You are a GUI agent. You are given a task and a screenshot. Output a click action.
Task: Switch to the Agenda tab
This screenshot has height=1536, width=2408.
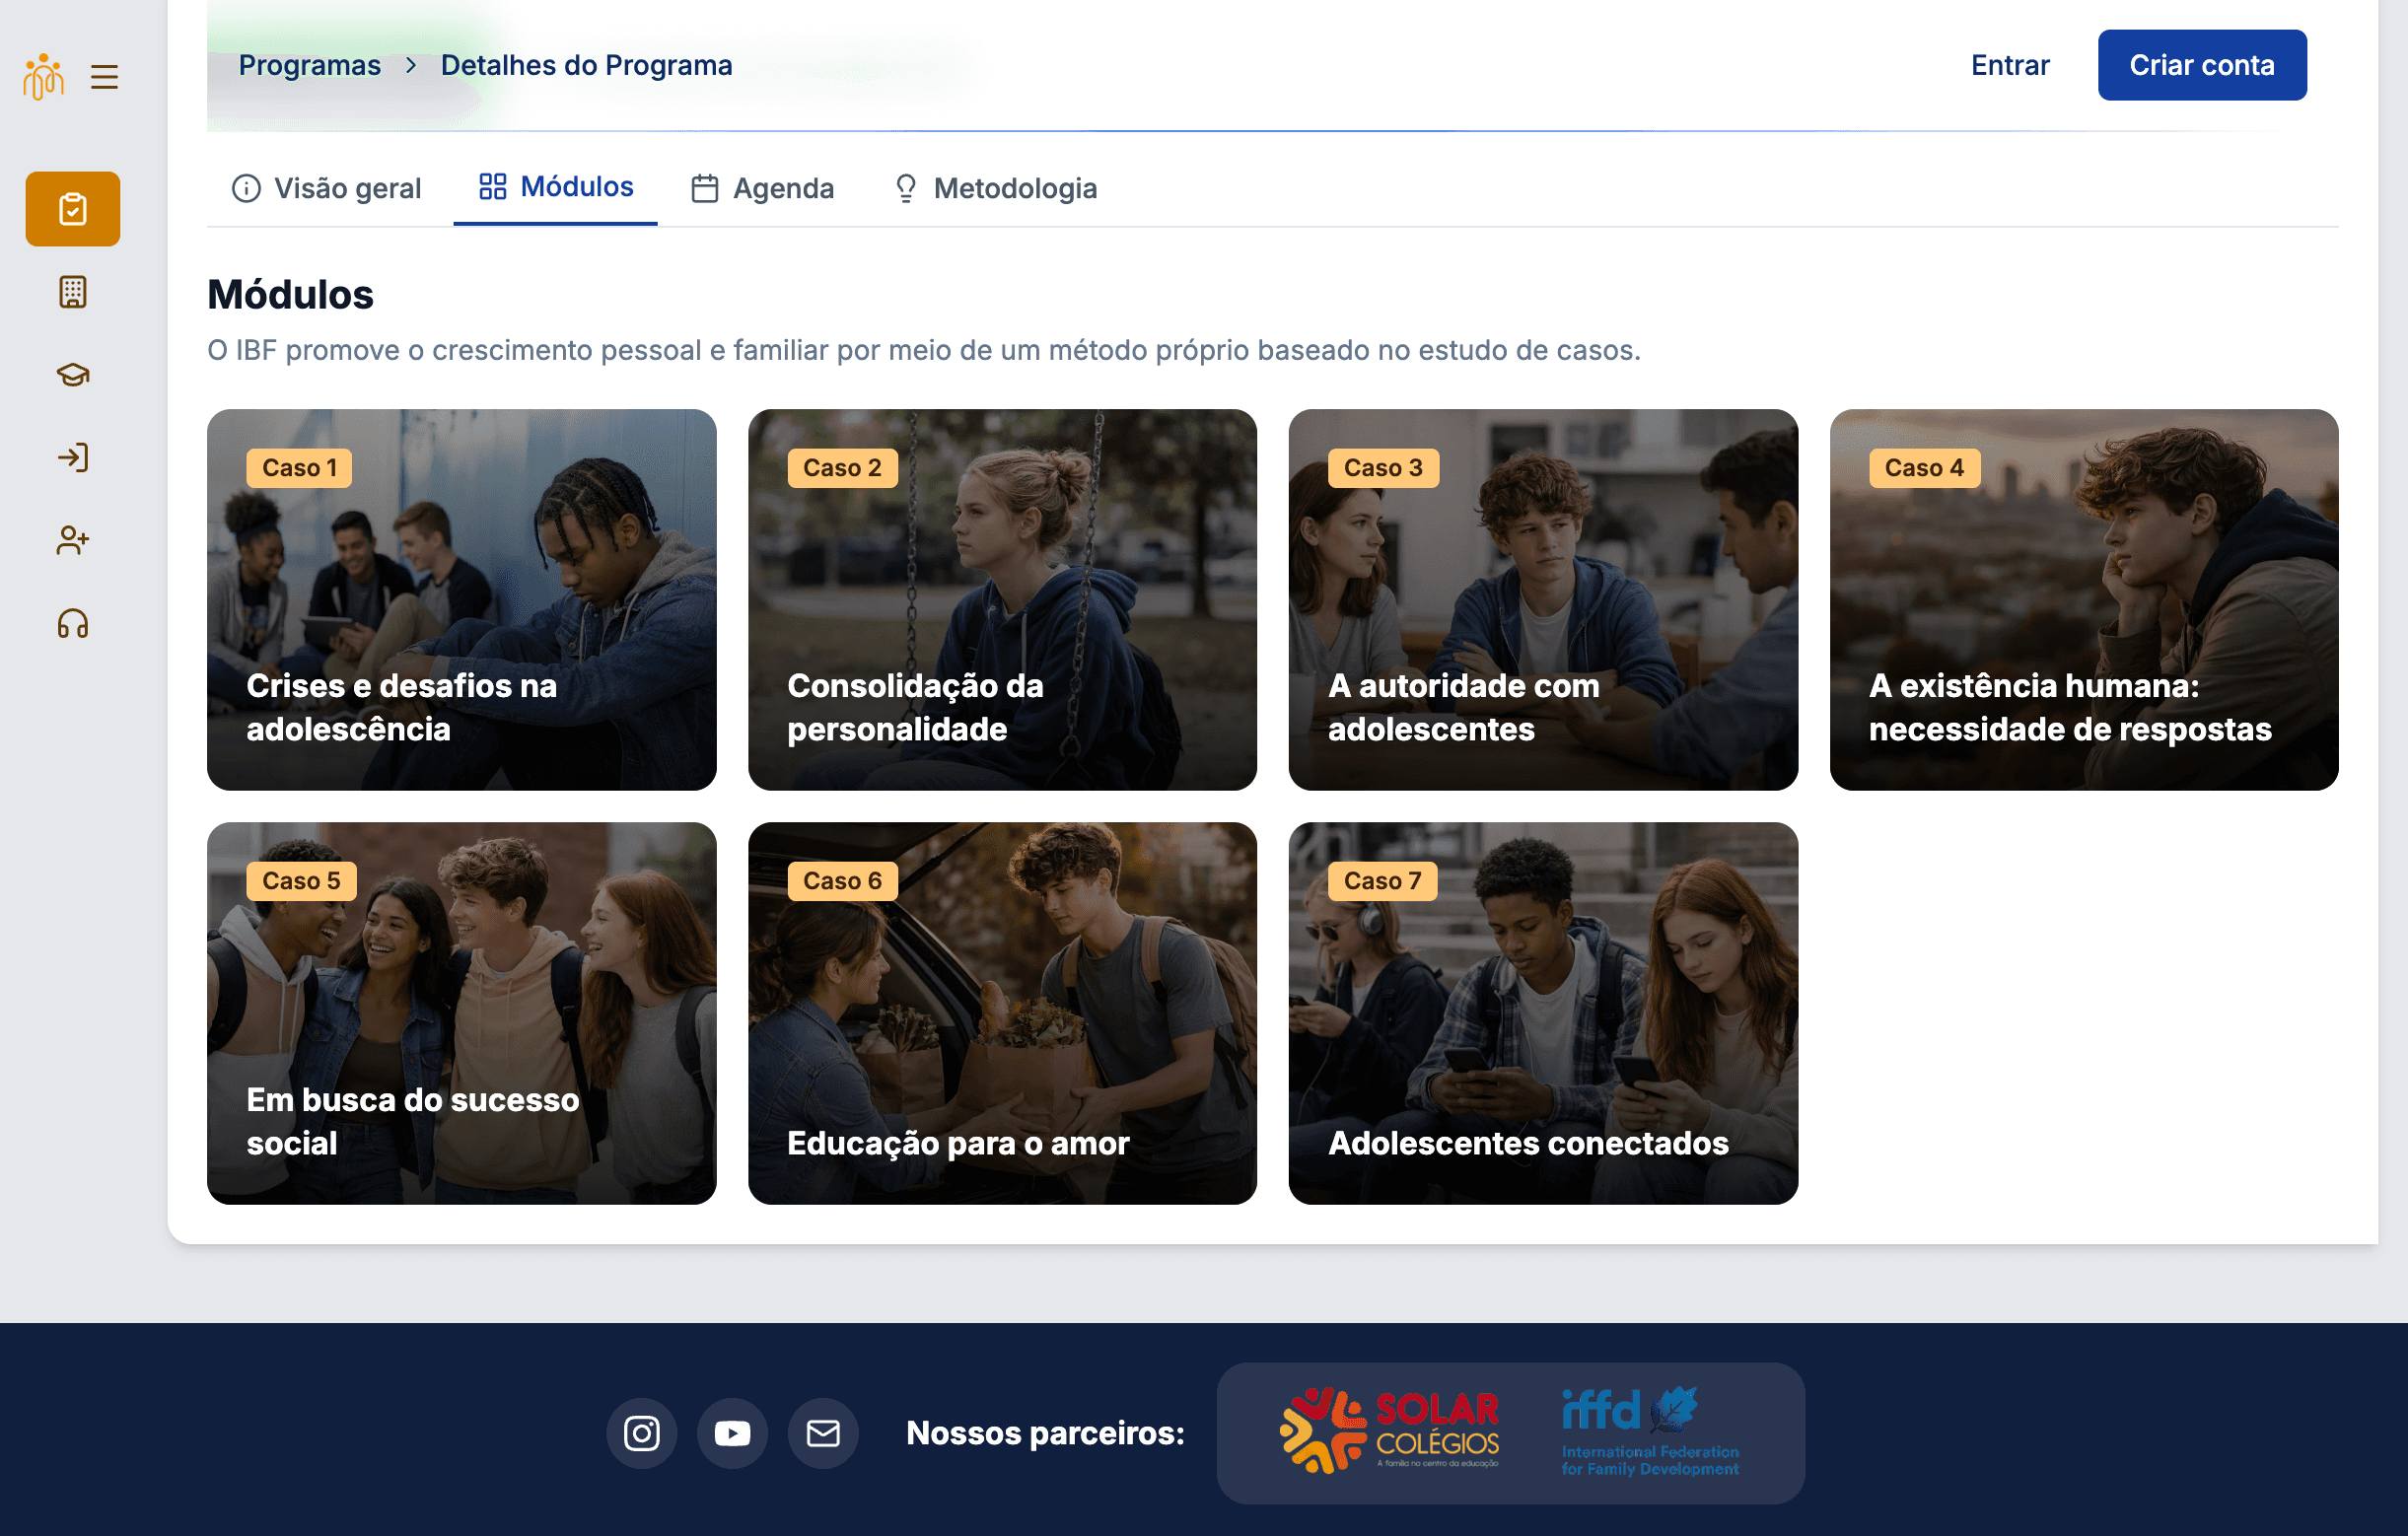tap(762, 188)
